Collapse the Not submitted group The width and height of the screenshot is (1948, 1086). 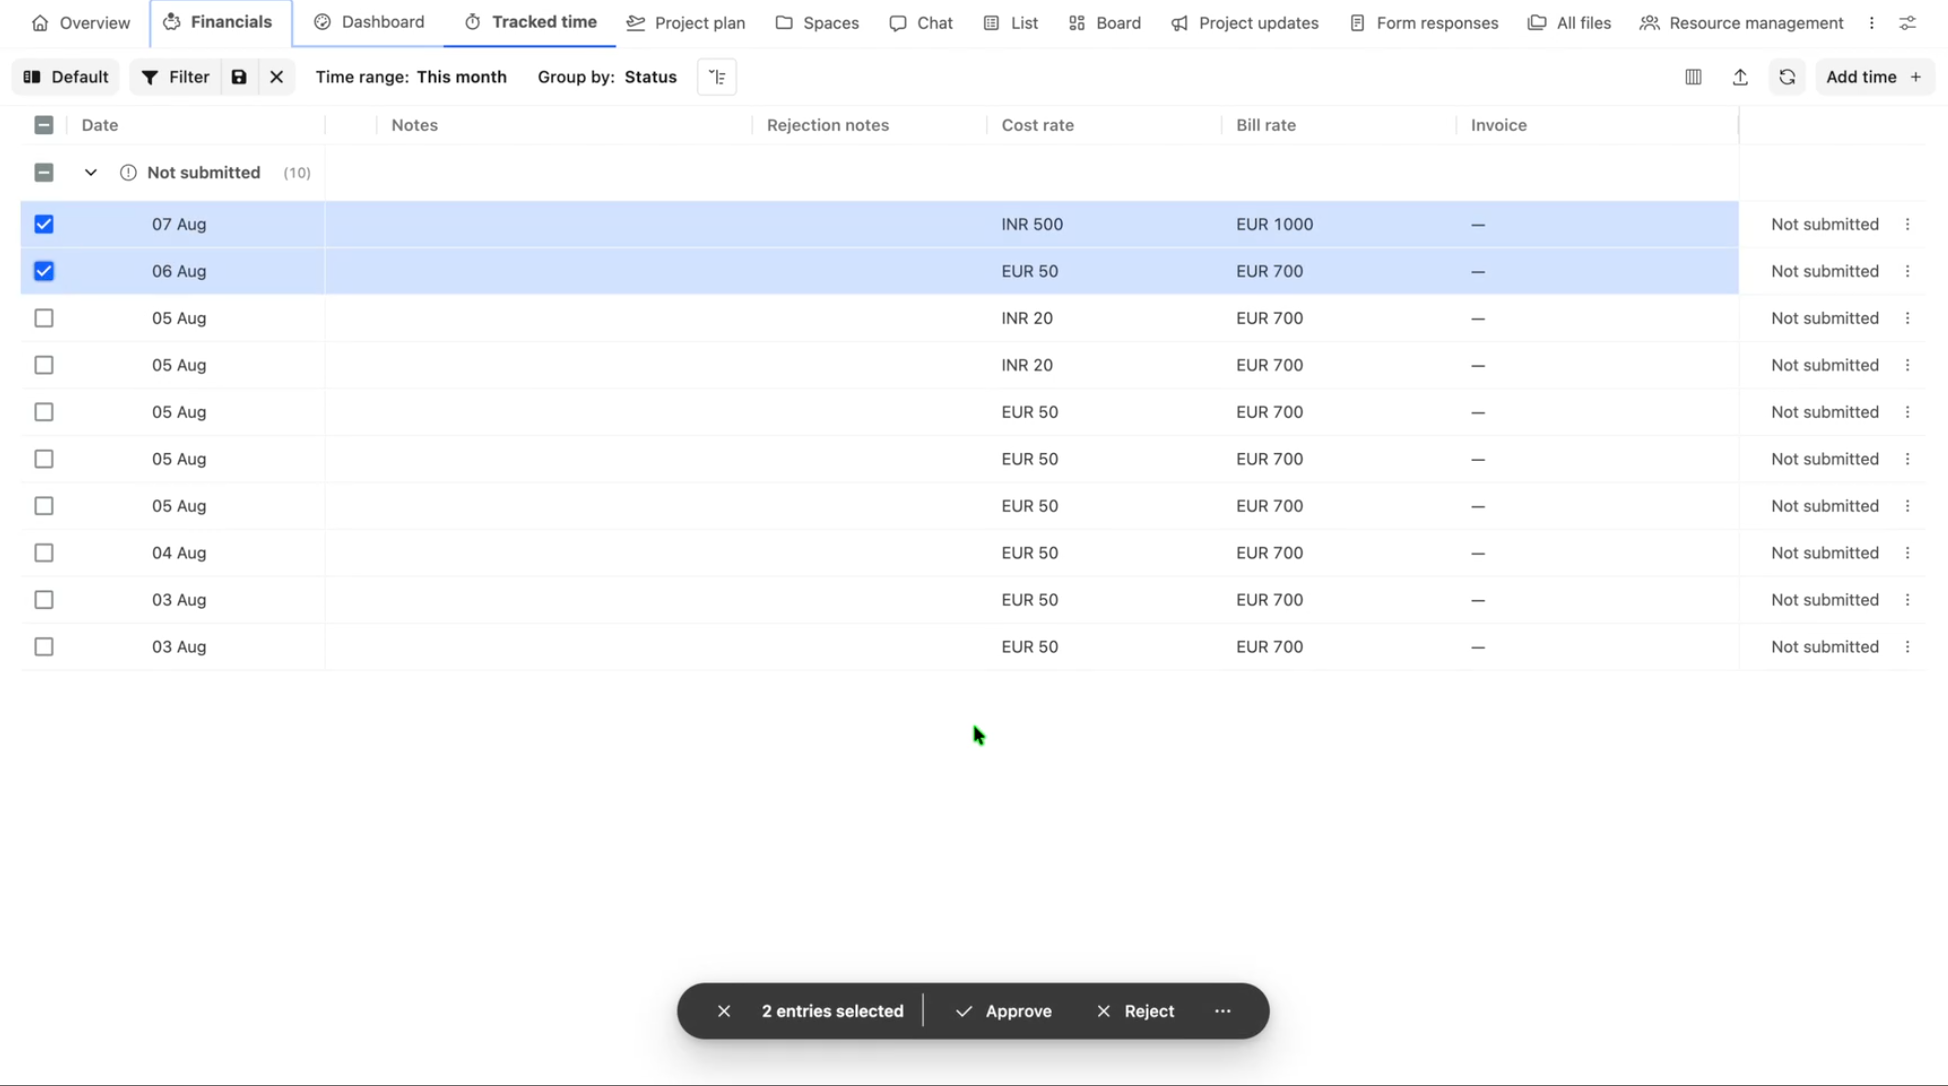pyautogui.click(x=90, y=173)
